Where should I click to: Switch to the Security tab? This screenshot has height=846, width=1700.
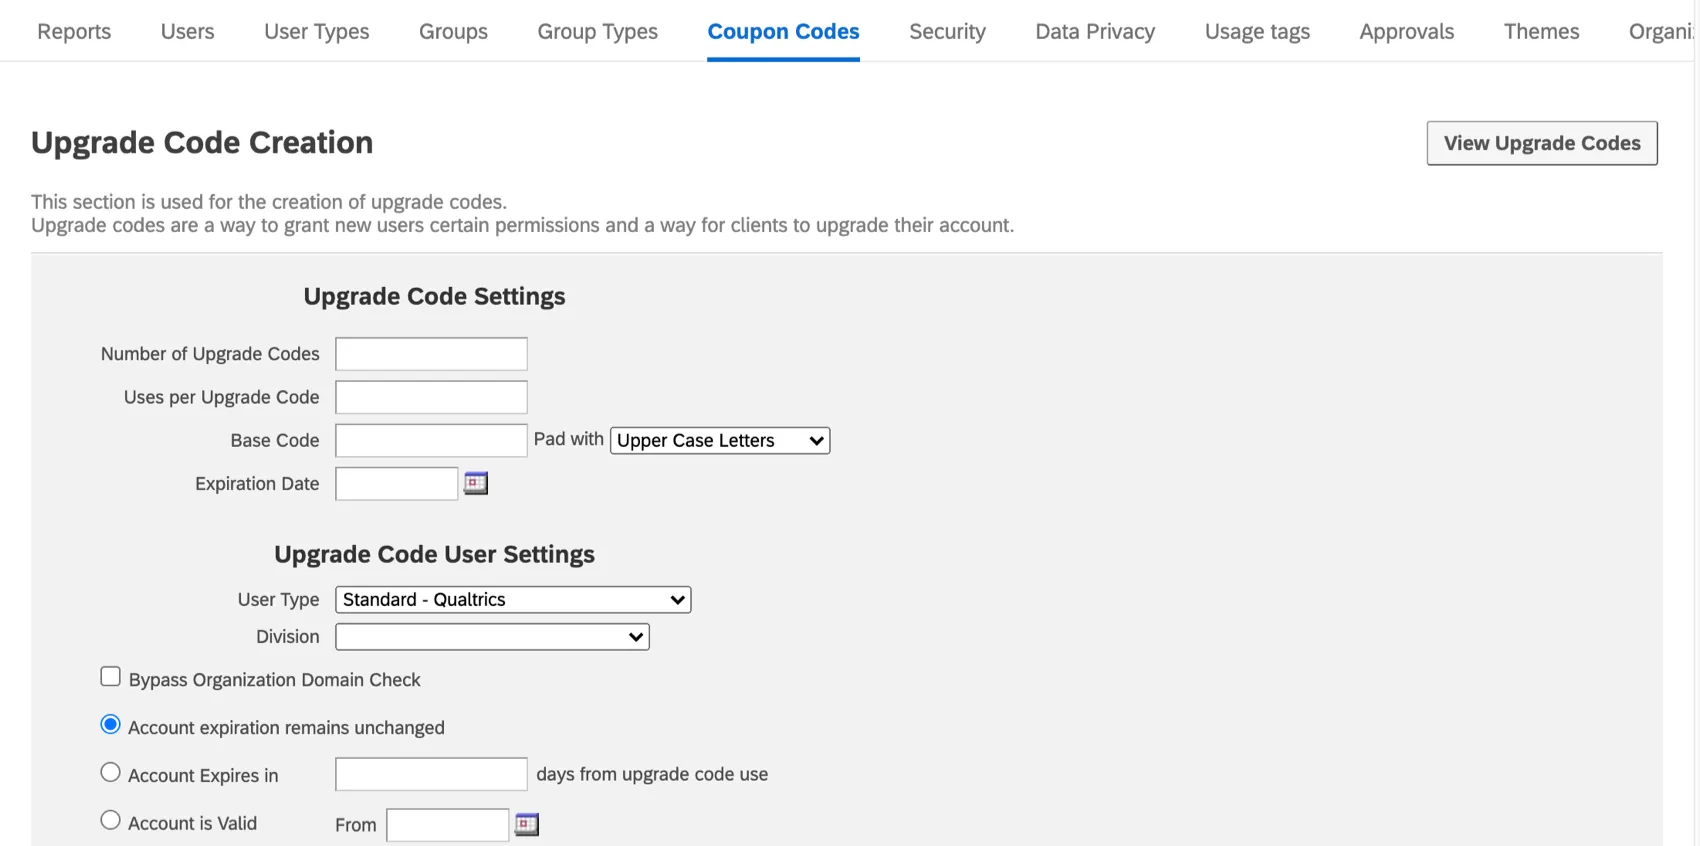[947, 32]
